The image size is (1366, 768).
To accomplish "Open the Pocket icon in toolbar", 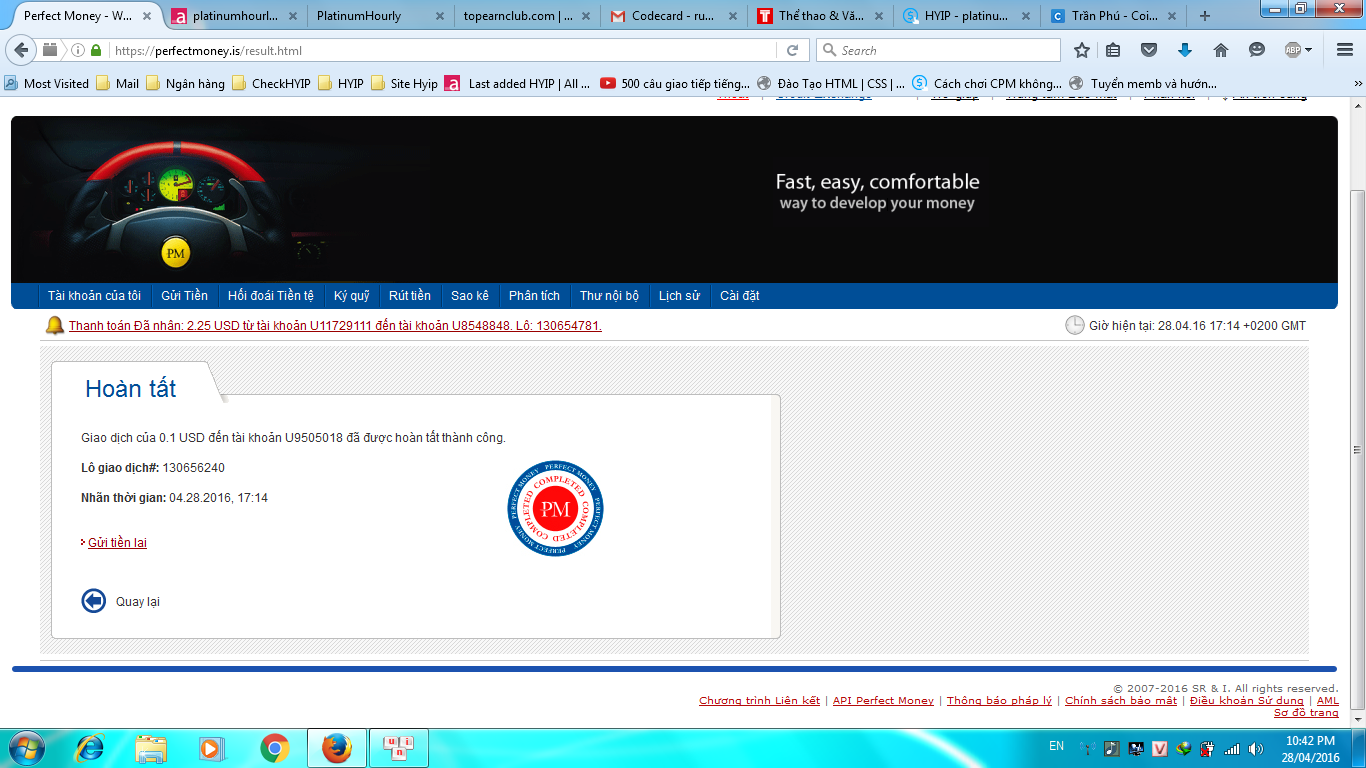I will [1149, 50].
